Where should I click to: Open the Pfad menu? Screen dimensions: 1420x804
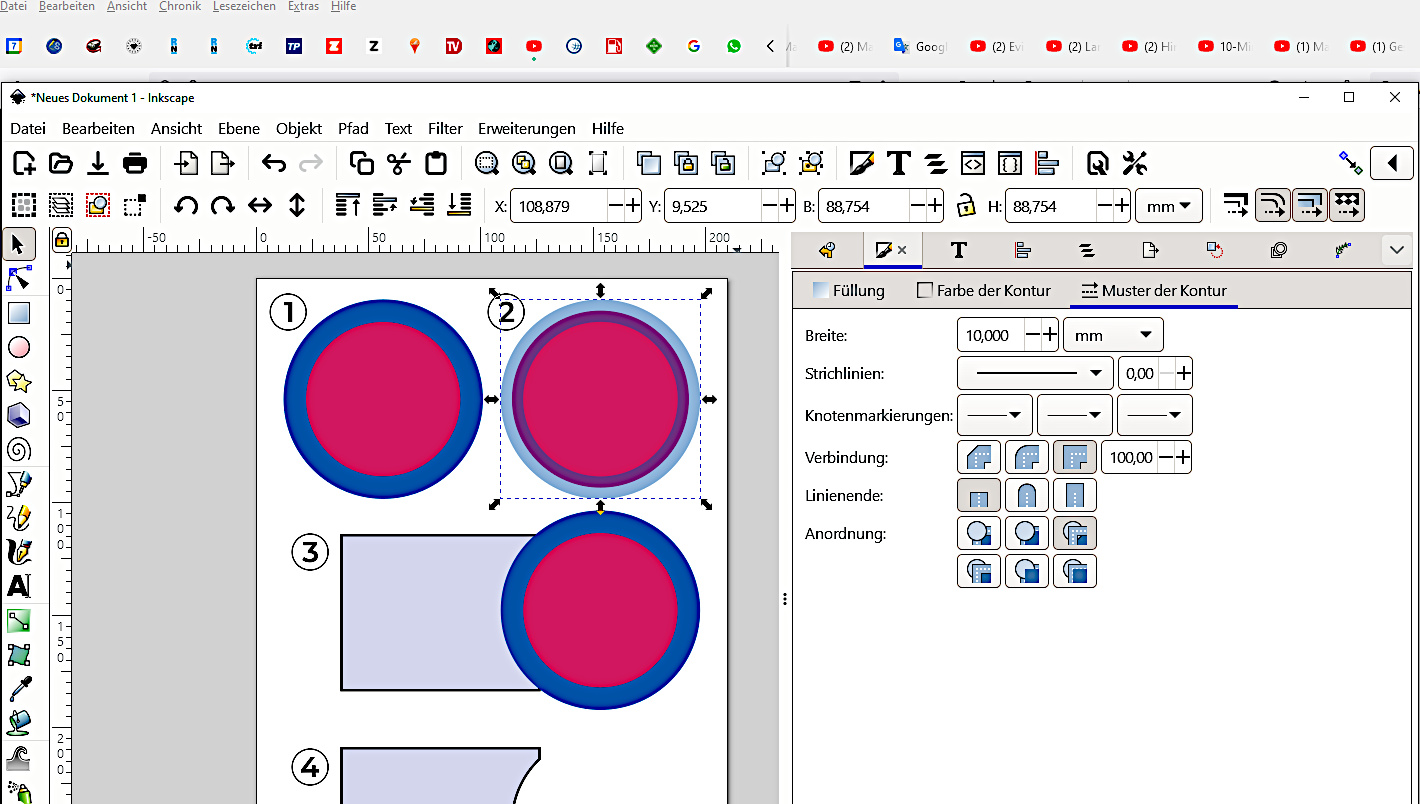tap(353, 128)
